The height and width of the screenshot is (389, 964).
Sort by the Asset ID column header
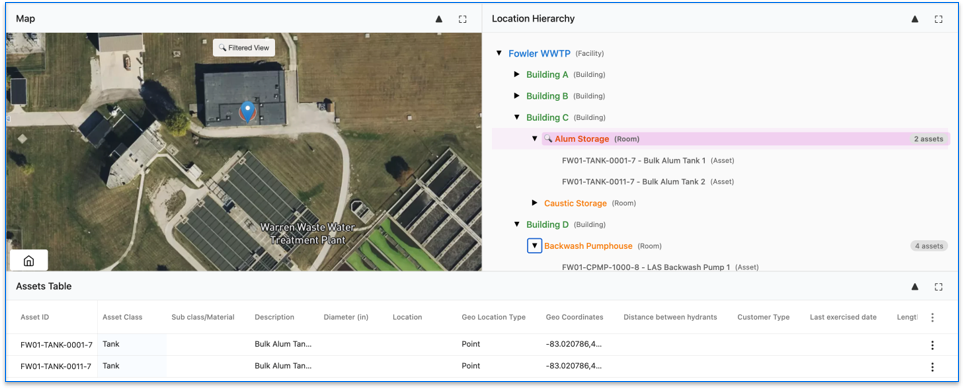tap(35, 317)
